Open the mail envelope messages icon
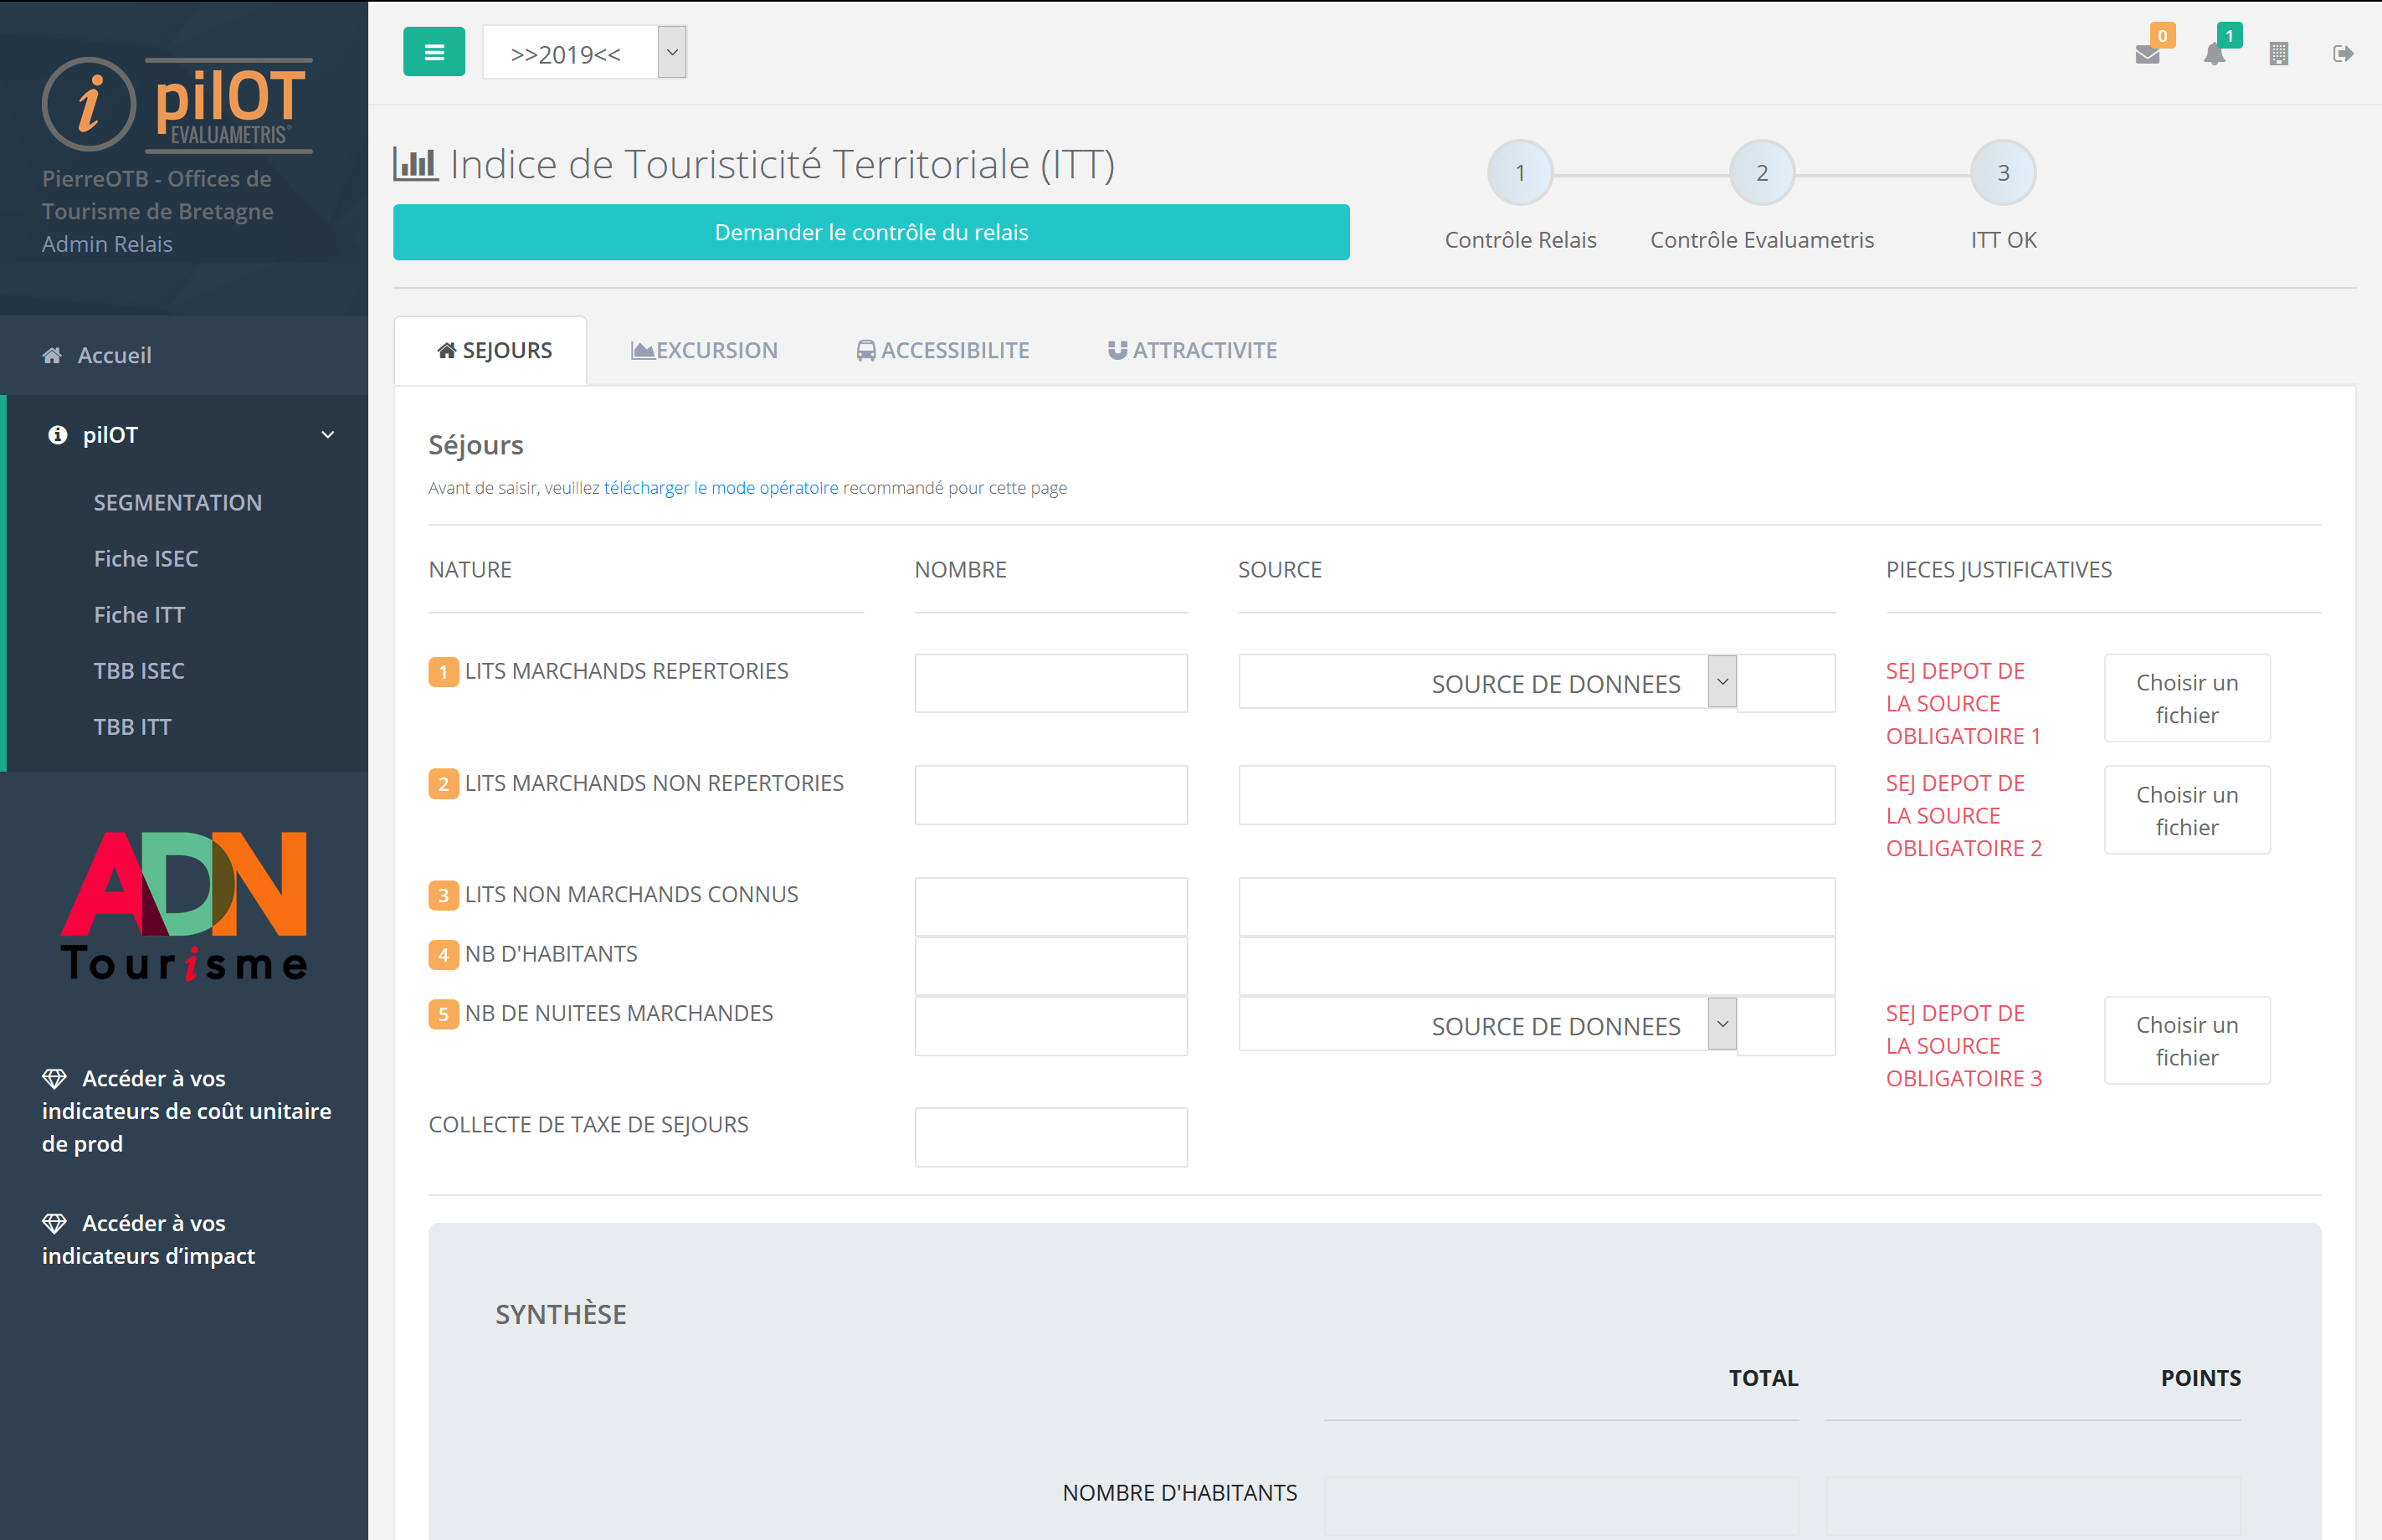 (x=2146, y=54)
